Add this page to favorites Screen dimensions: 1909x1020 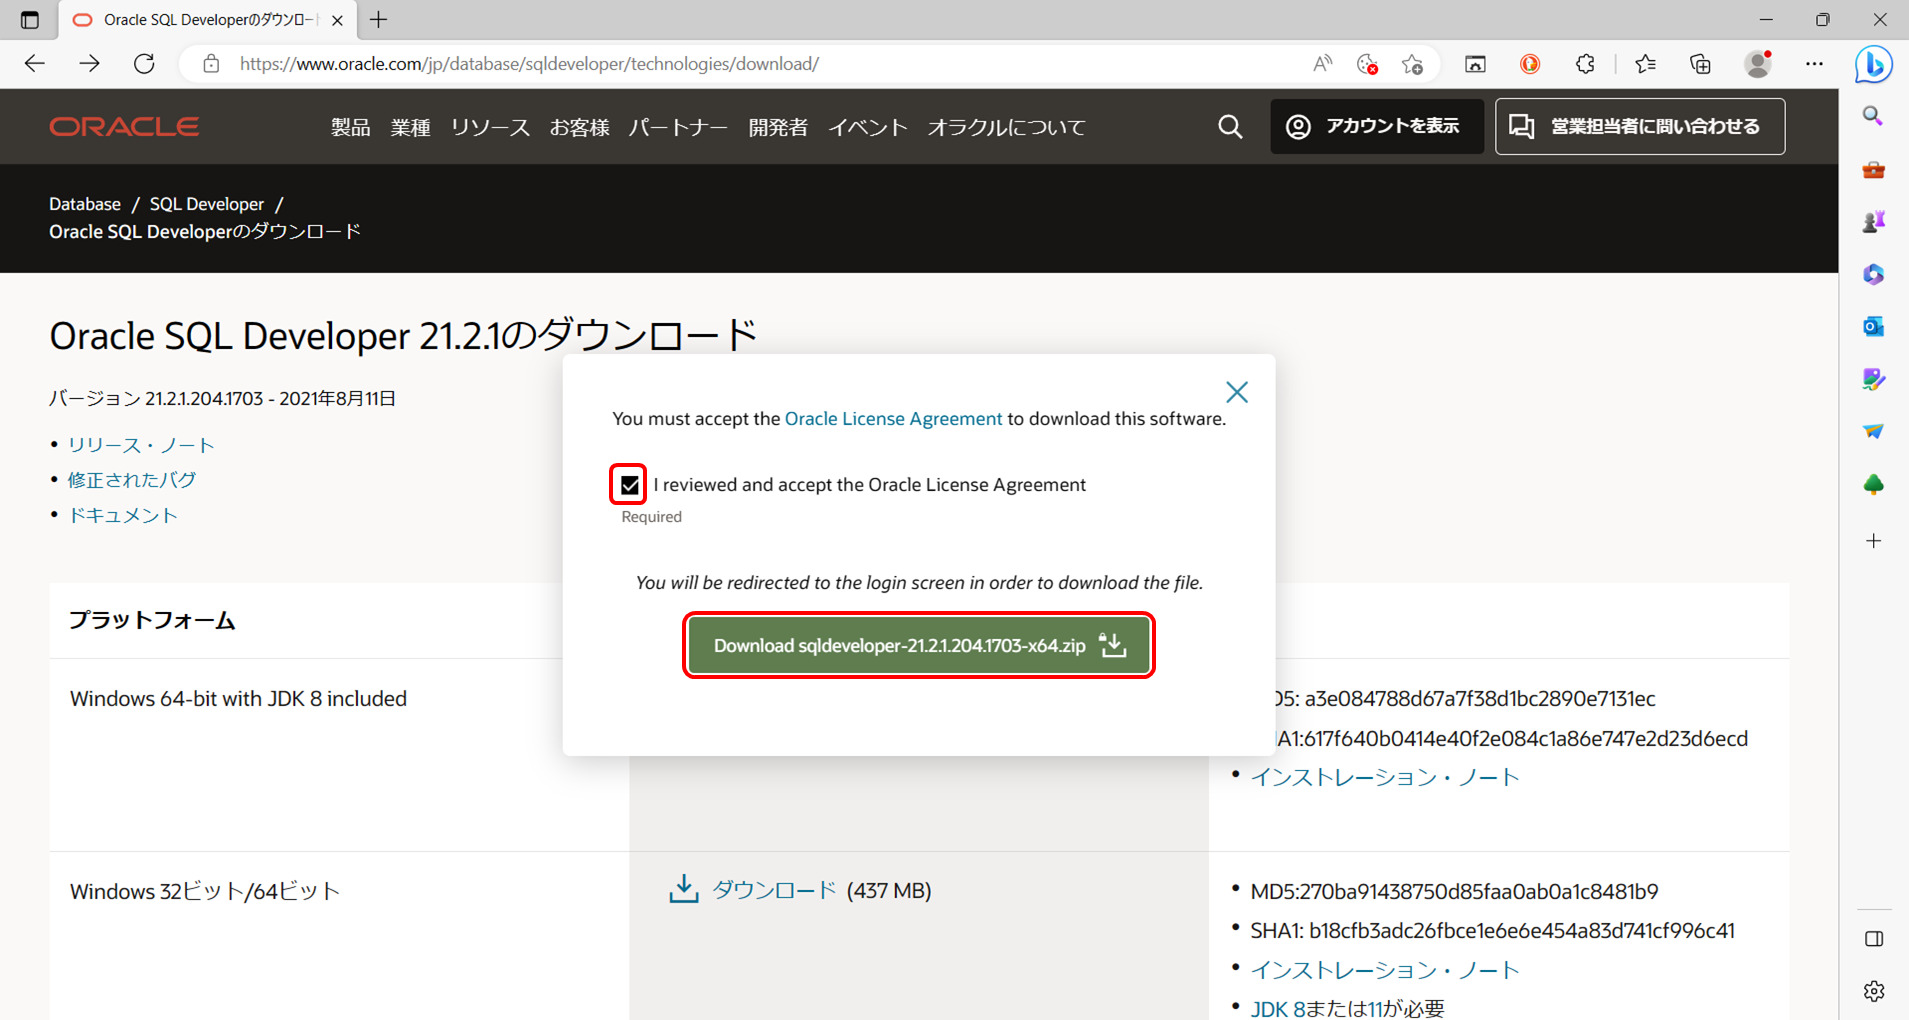(x=1413, y=63)
